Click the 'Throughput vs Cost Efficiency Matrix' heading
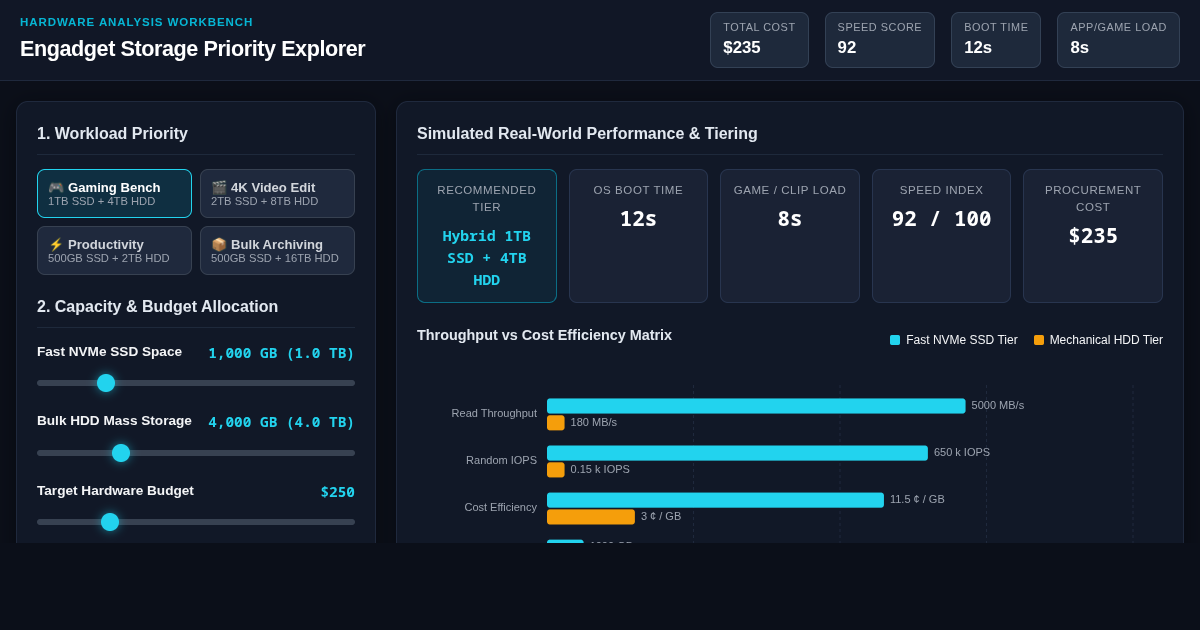Screen dimensions: 1200x630 [x=544, y=335]
